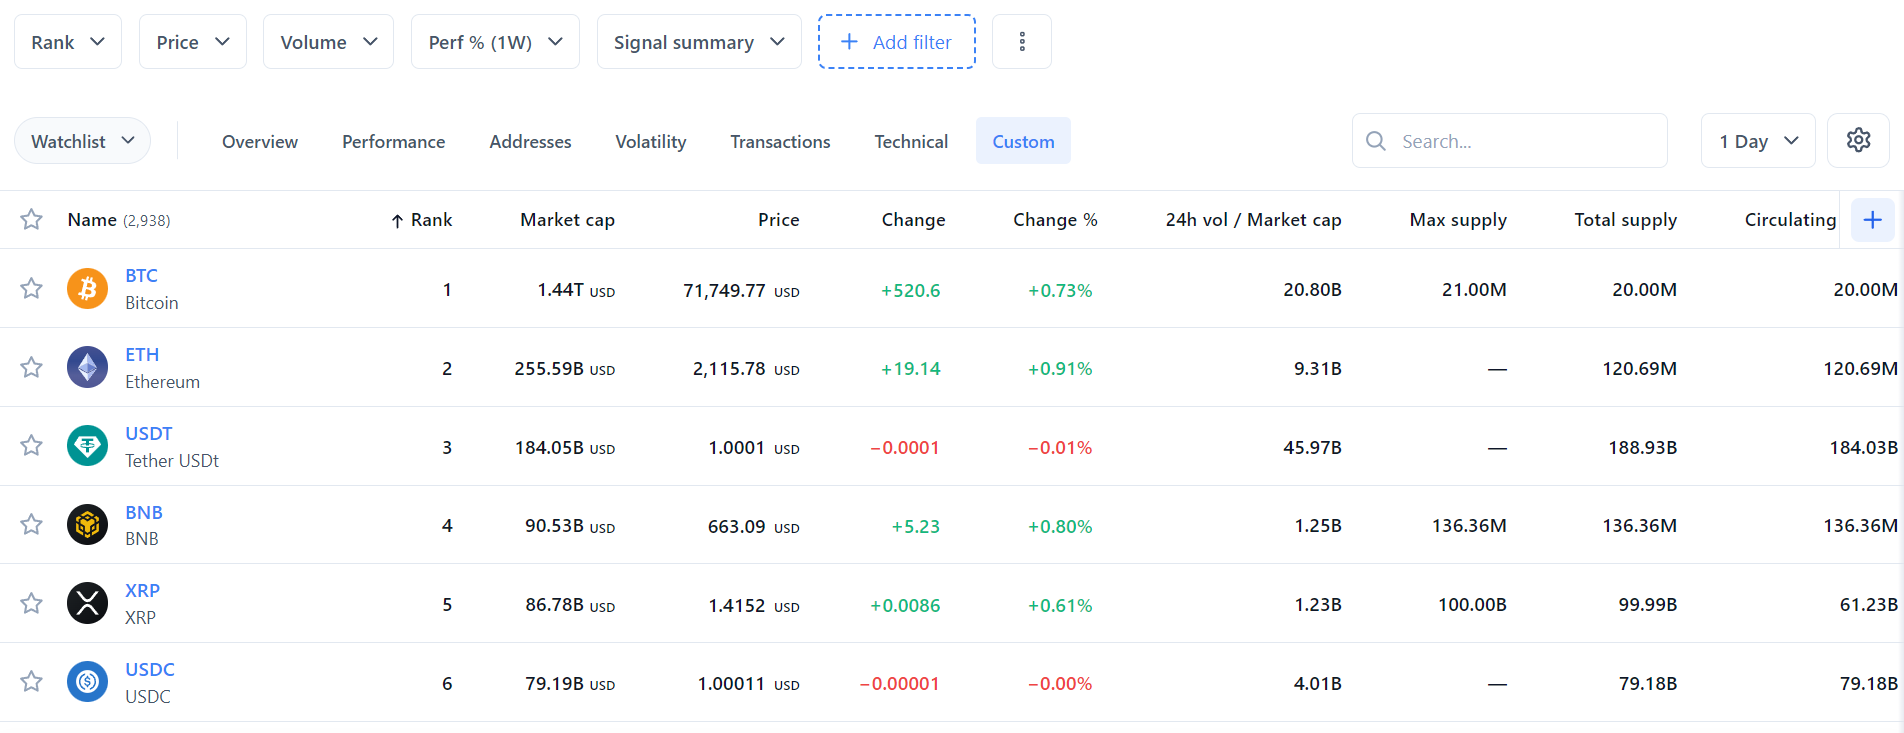
Task: Open Signal summary filter dropdown
Action: coord(699,42)
